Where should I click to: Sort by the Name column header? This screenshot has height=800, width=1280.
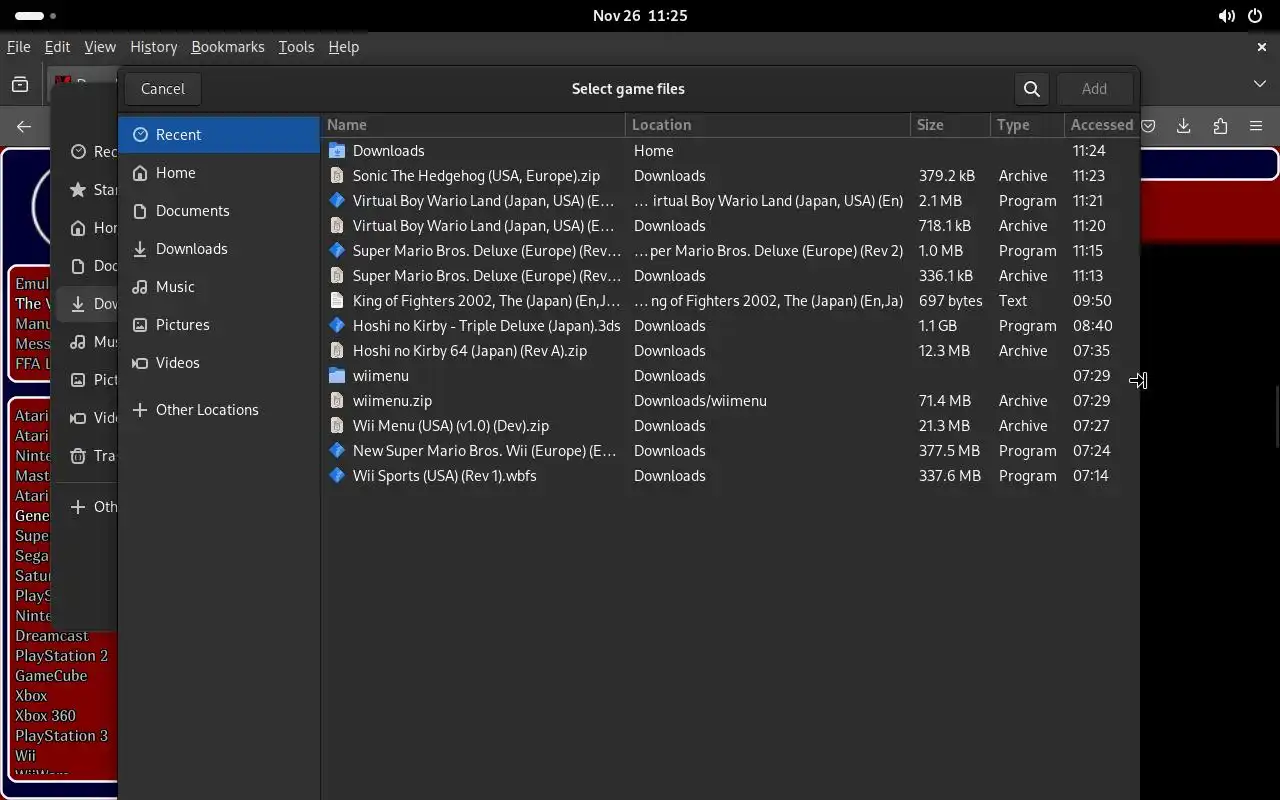[x=473, y=125]
